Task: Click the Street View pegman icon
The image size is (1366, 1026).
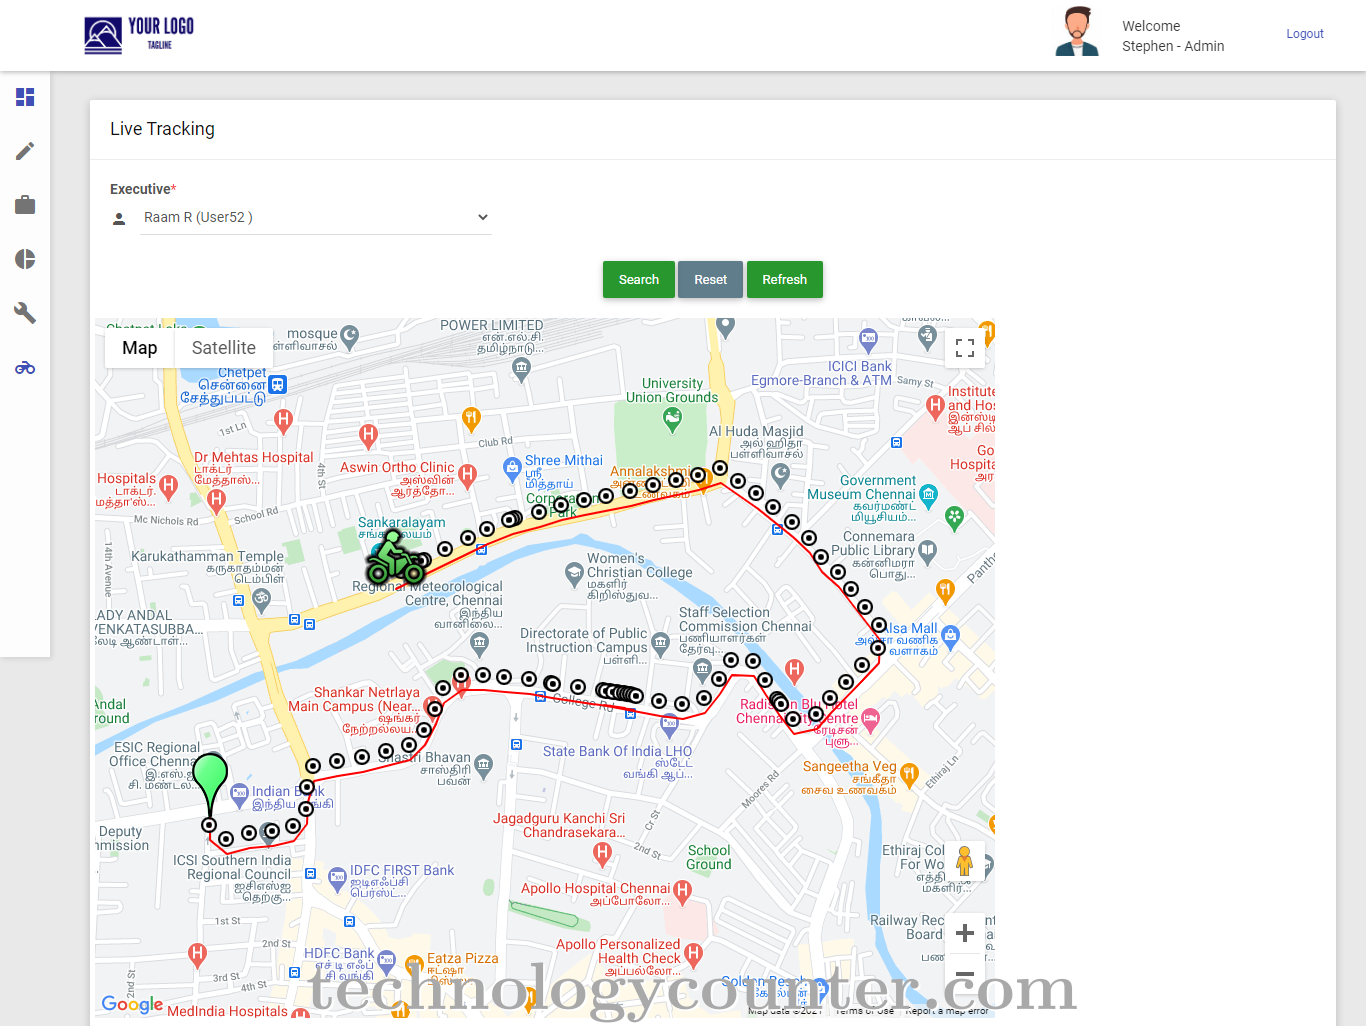Action: click(965, 861)
